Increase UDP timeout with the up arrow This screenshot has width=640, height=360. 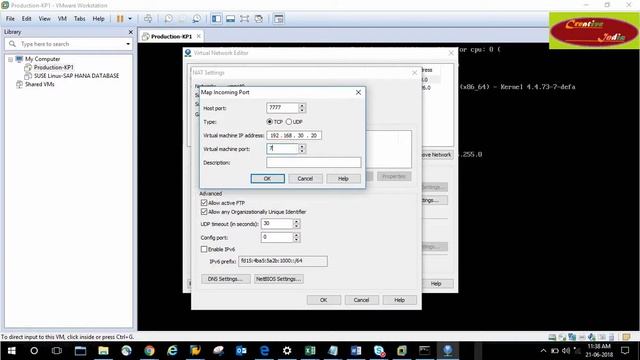pos(297,221)
